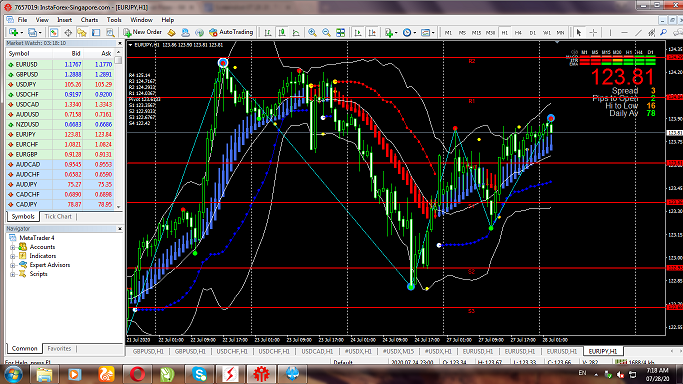Open the Tools menu
Image resolution: width=683 pixels, height=384 pixels.
click(114, 20)
